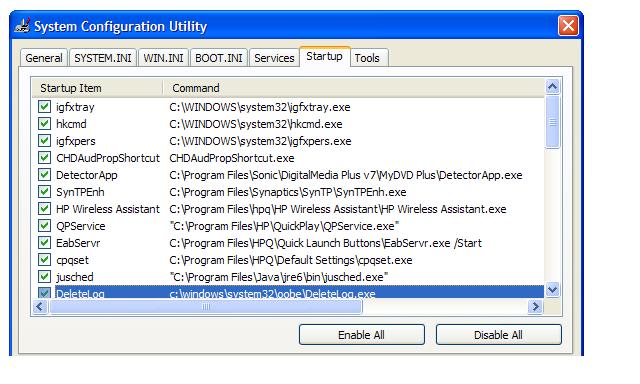The height and width of the screenshot is (384, 640).
Task: Select the jusched item name
Action: [75, 277]
